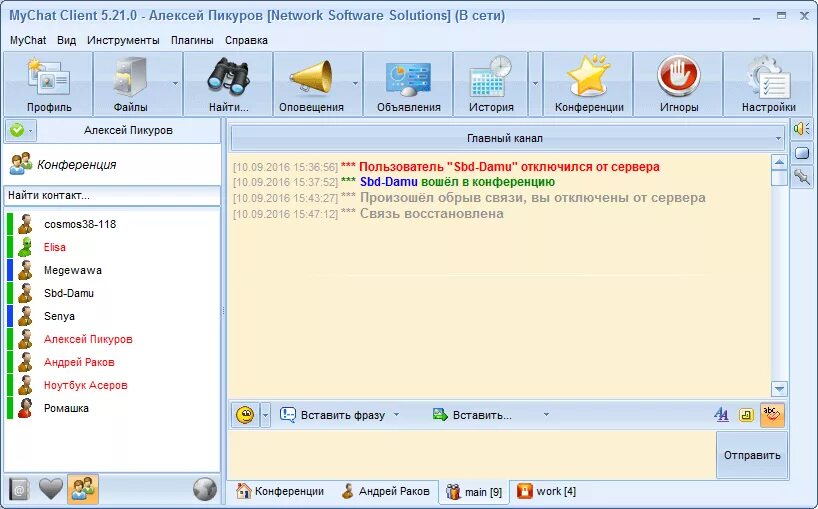The height and width of the screenshot is (509, 818).
Task: Expand the Вставить фразу dropdown arrow
Action: pos(396,415)
